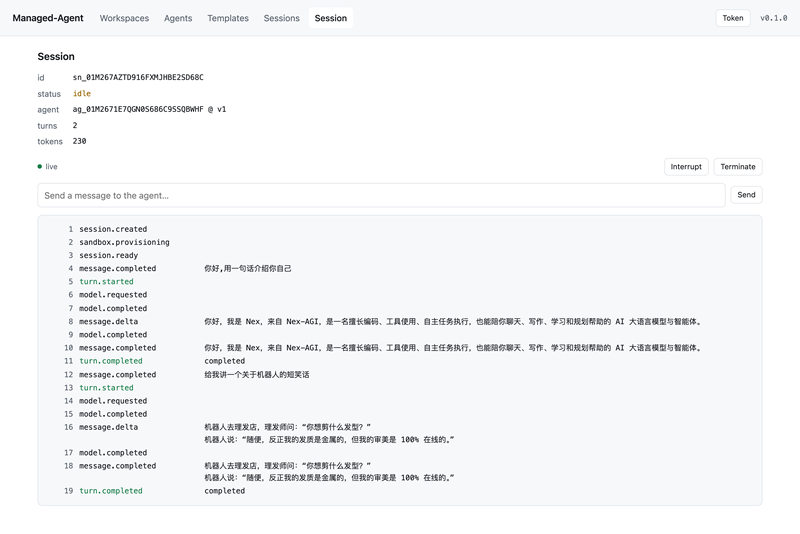Viewport: 800px width, 534px height.
Task: Focus the agent message input field
Action: pos(381,195)
